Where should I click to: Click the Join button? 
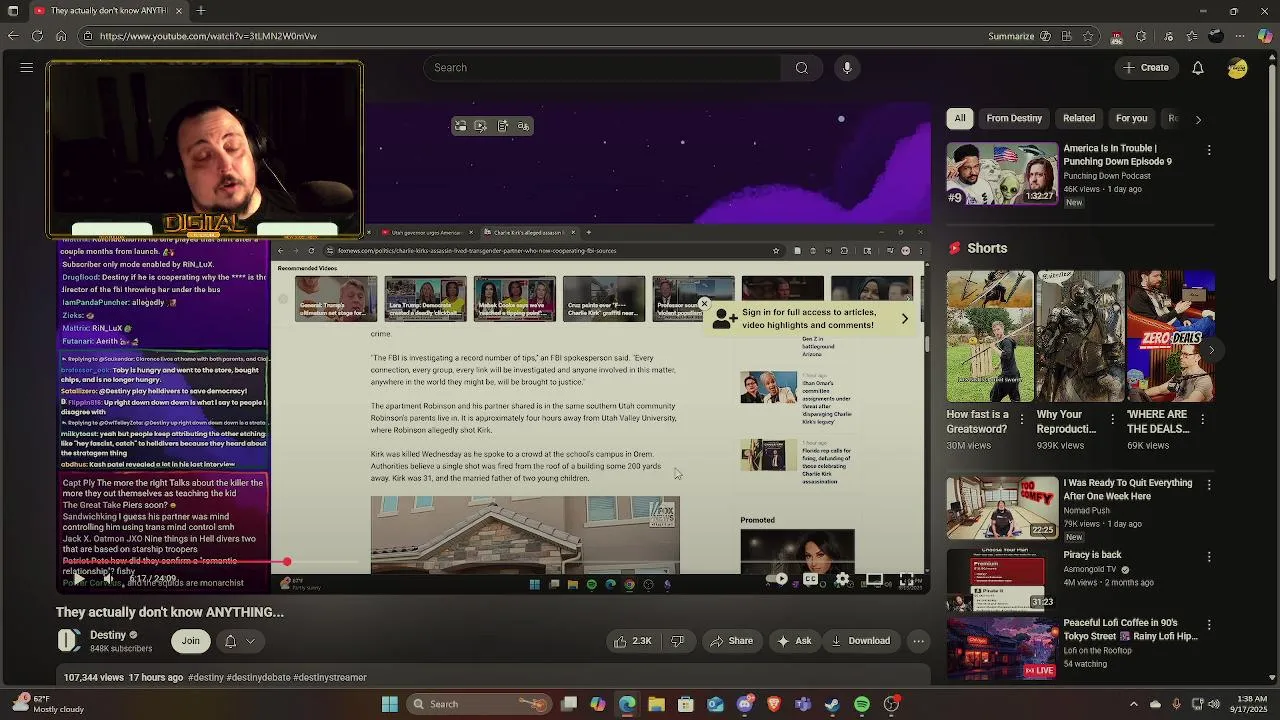point(190,641)
